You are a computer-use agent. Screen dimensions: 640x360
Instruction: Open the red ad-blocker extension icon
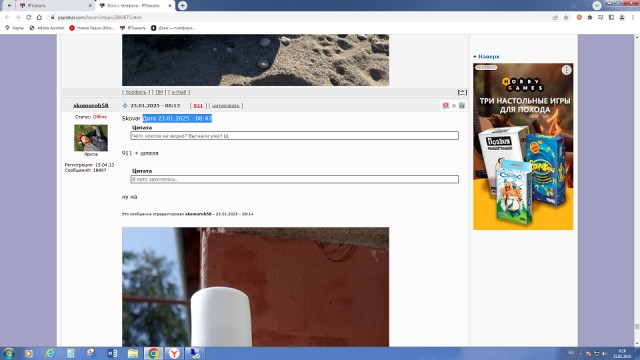(579, 18)
